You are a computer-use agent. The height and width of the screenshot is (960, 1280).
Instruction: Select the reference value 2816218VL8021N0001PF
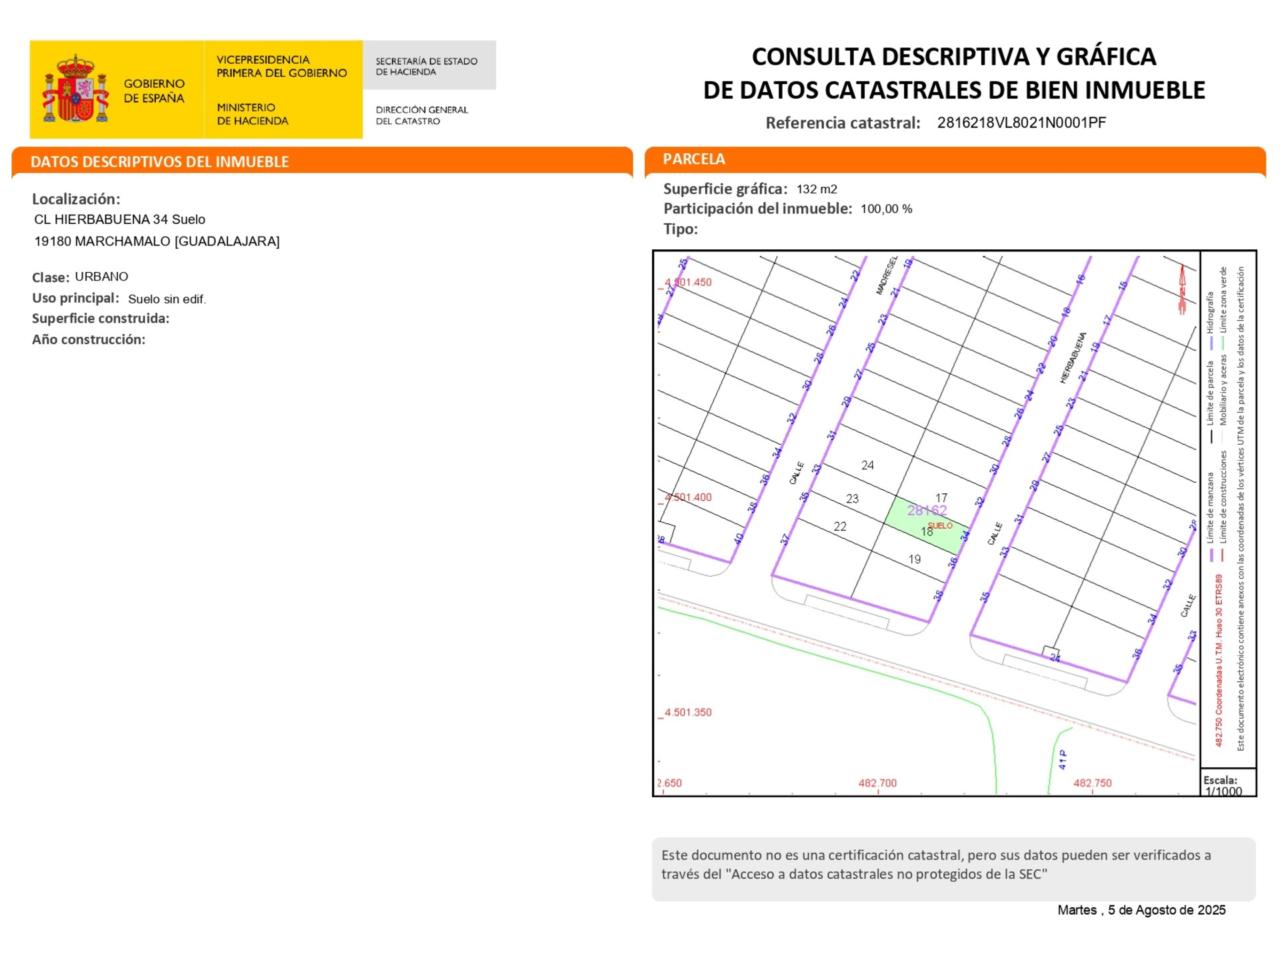1021,123
